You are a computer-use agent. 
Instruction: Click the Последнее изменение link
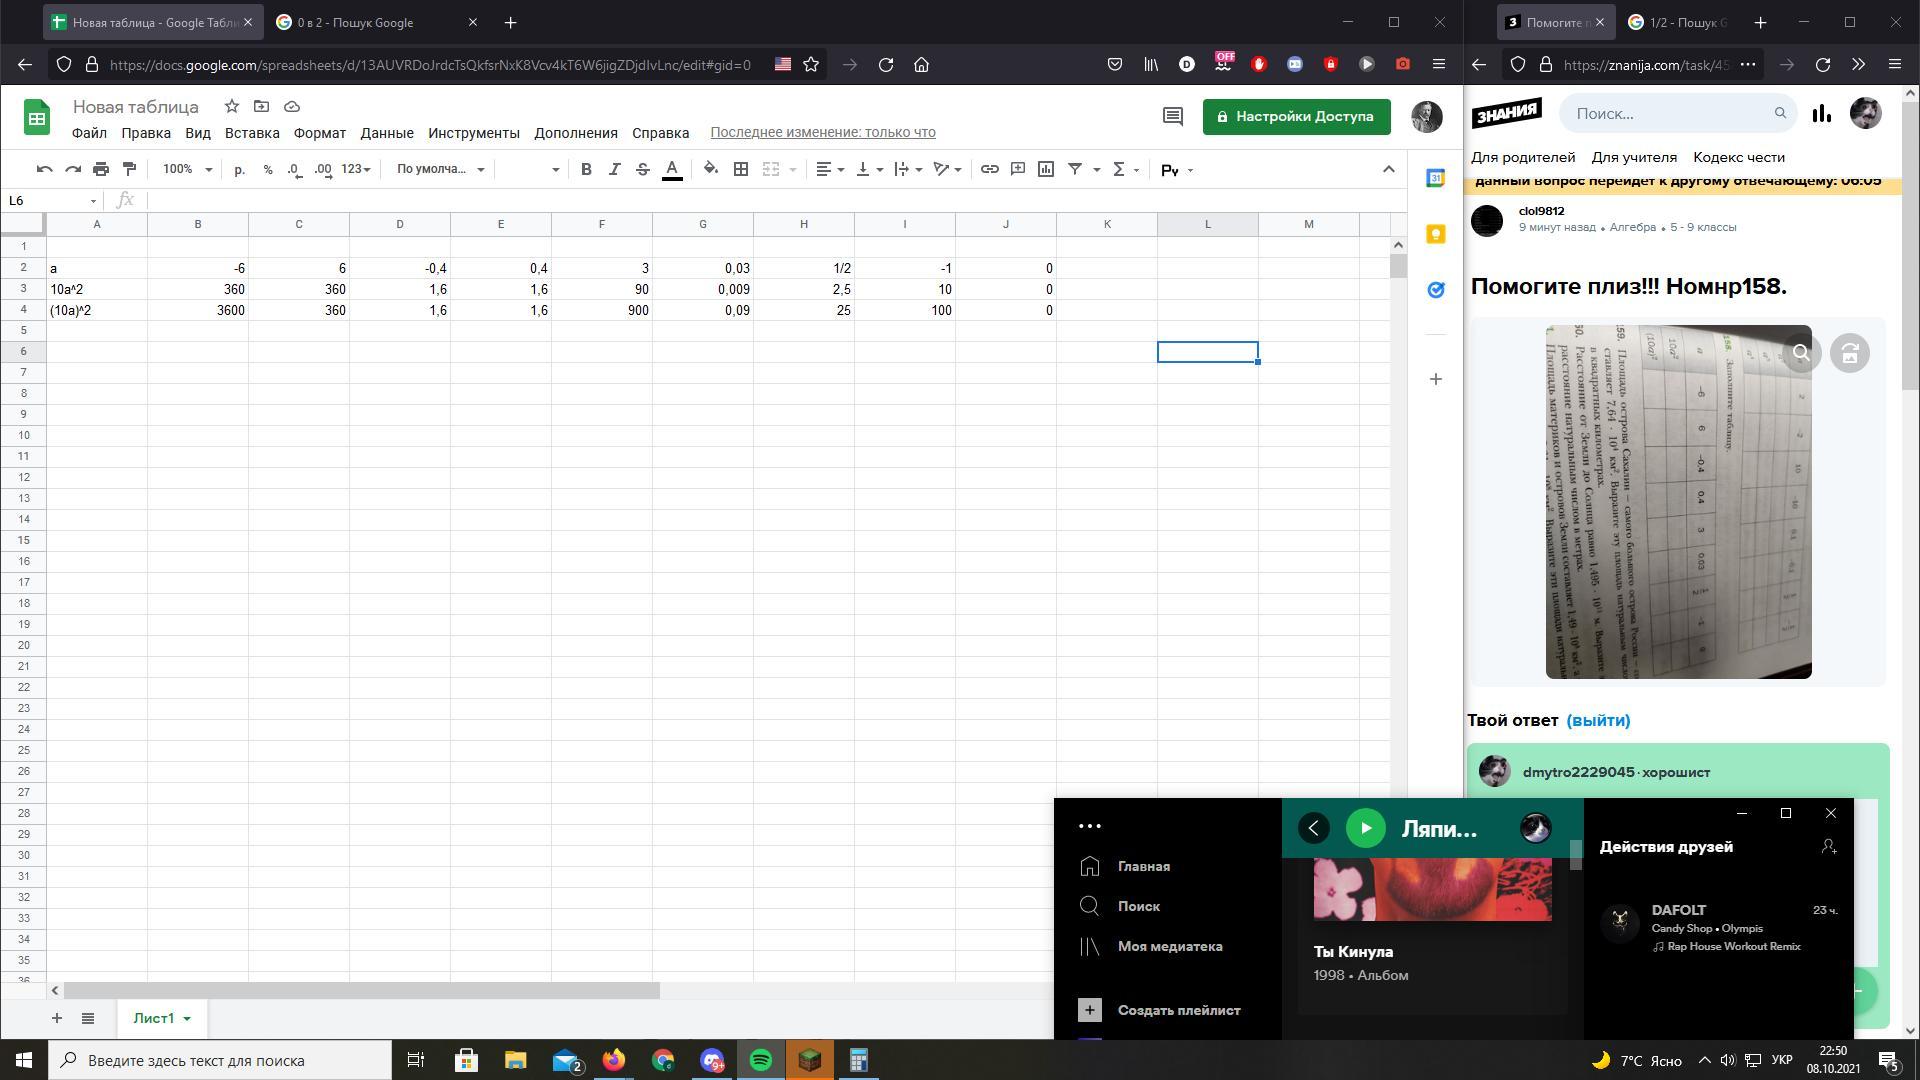[x=823, y=133]
